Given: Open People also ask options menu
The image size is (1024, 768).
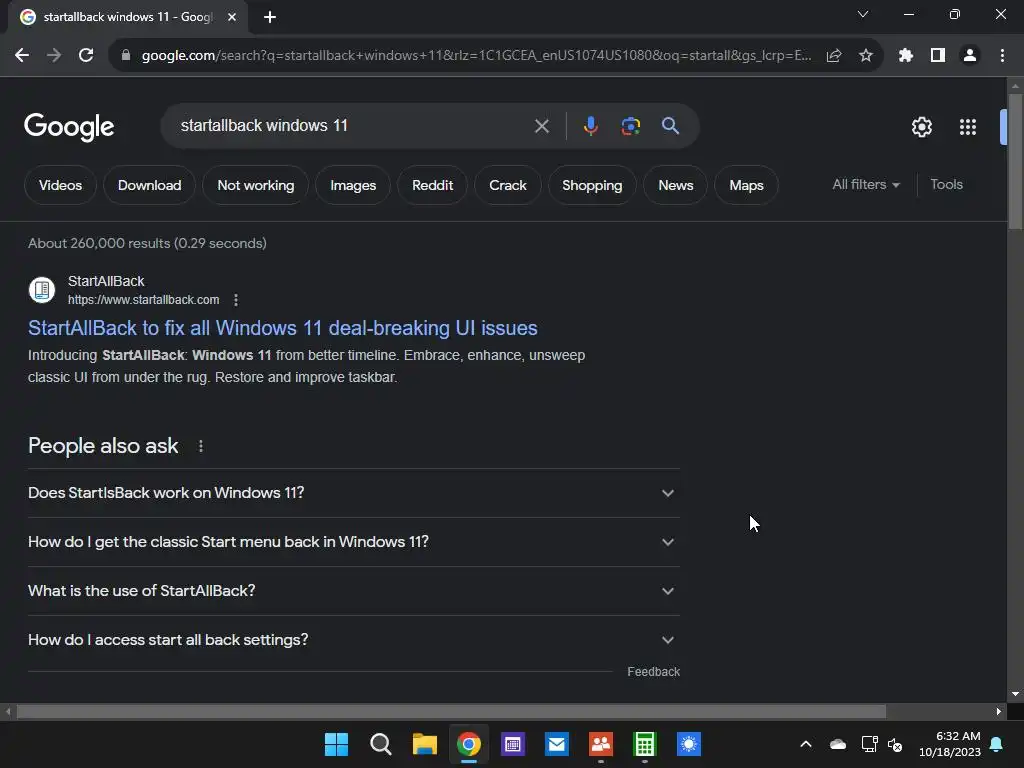Looking at the screenshot, I should (x=200, y=446).
